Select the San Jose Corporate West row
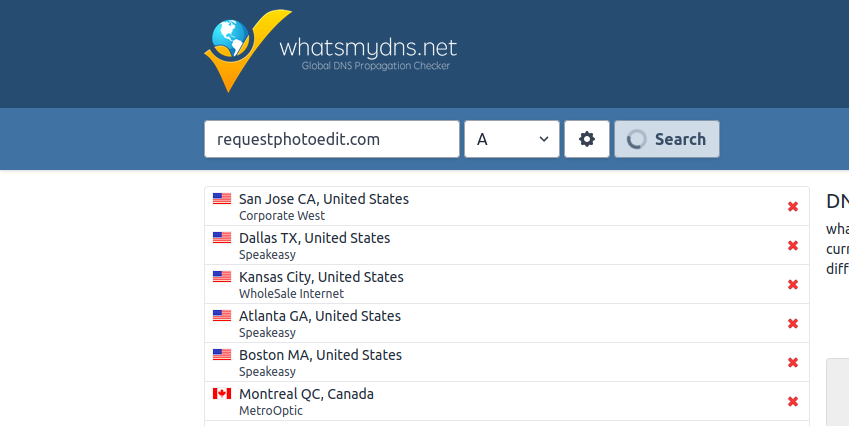Image resolution: width=849 pixels, height=426 pixels. tap(507, 206)
